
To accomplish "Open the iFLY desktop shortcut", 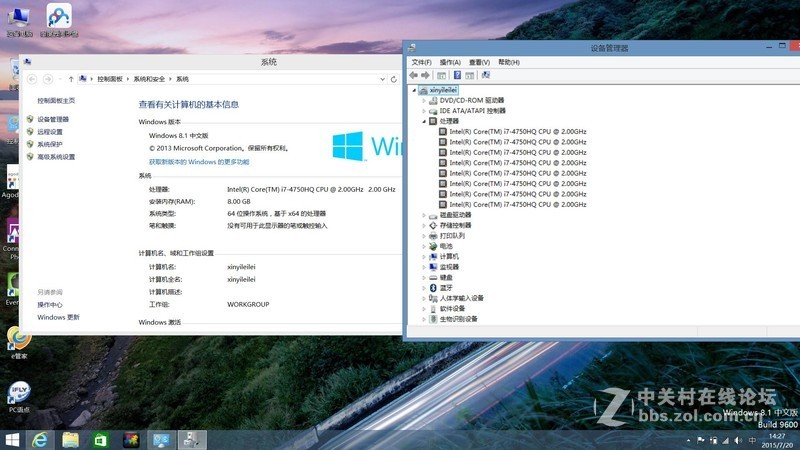I will [x=19, y=397].
